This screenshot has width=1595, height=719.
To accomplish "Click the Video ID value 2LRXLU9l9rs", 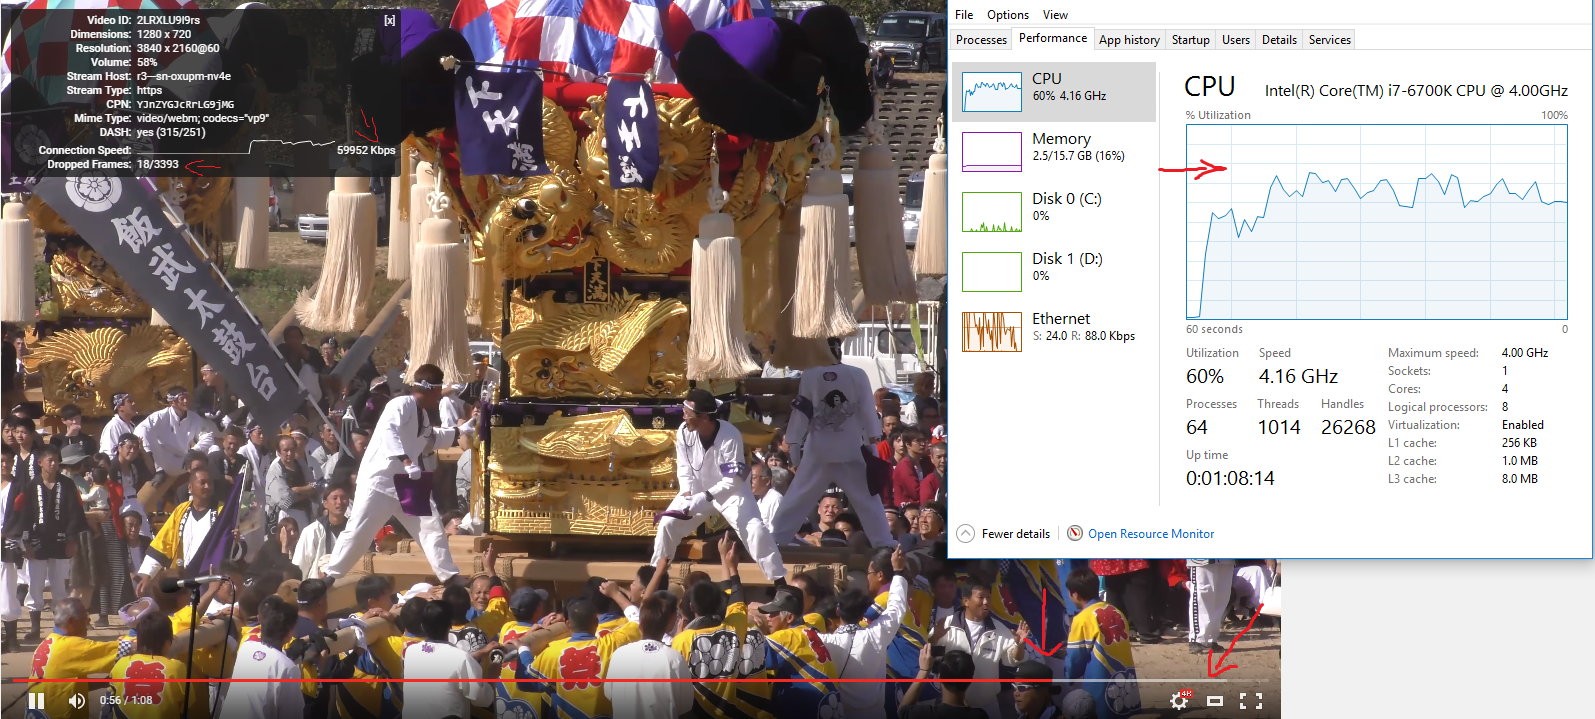I will click(x=168, y=20).
